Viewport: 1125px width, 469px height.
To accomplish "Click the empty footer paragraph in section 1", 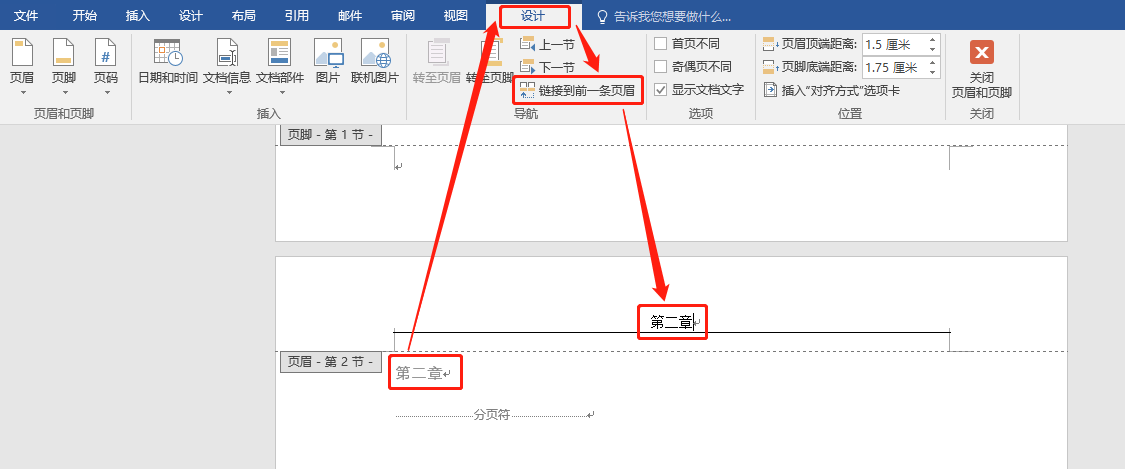I will [398, 166].
